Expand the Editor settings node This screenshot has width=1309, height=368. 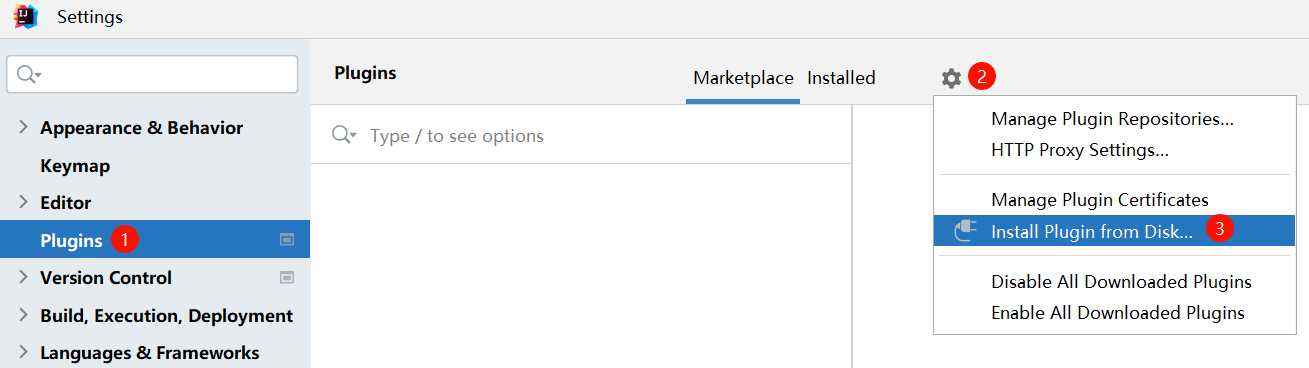tap(24, 202)
